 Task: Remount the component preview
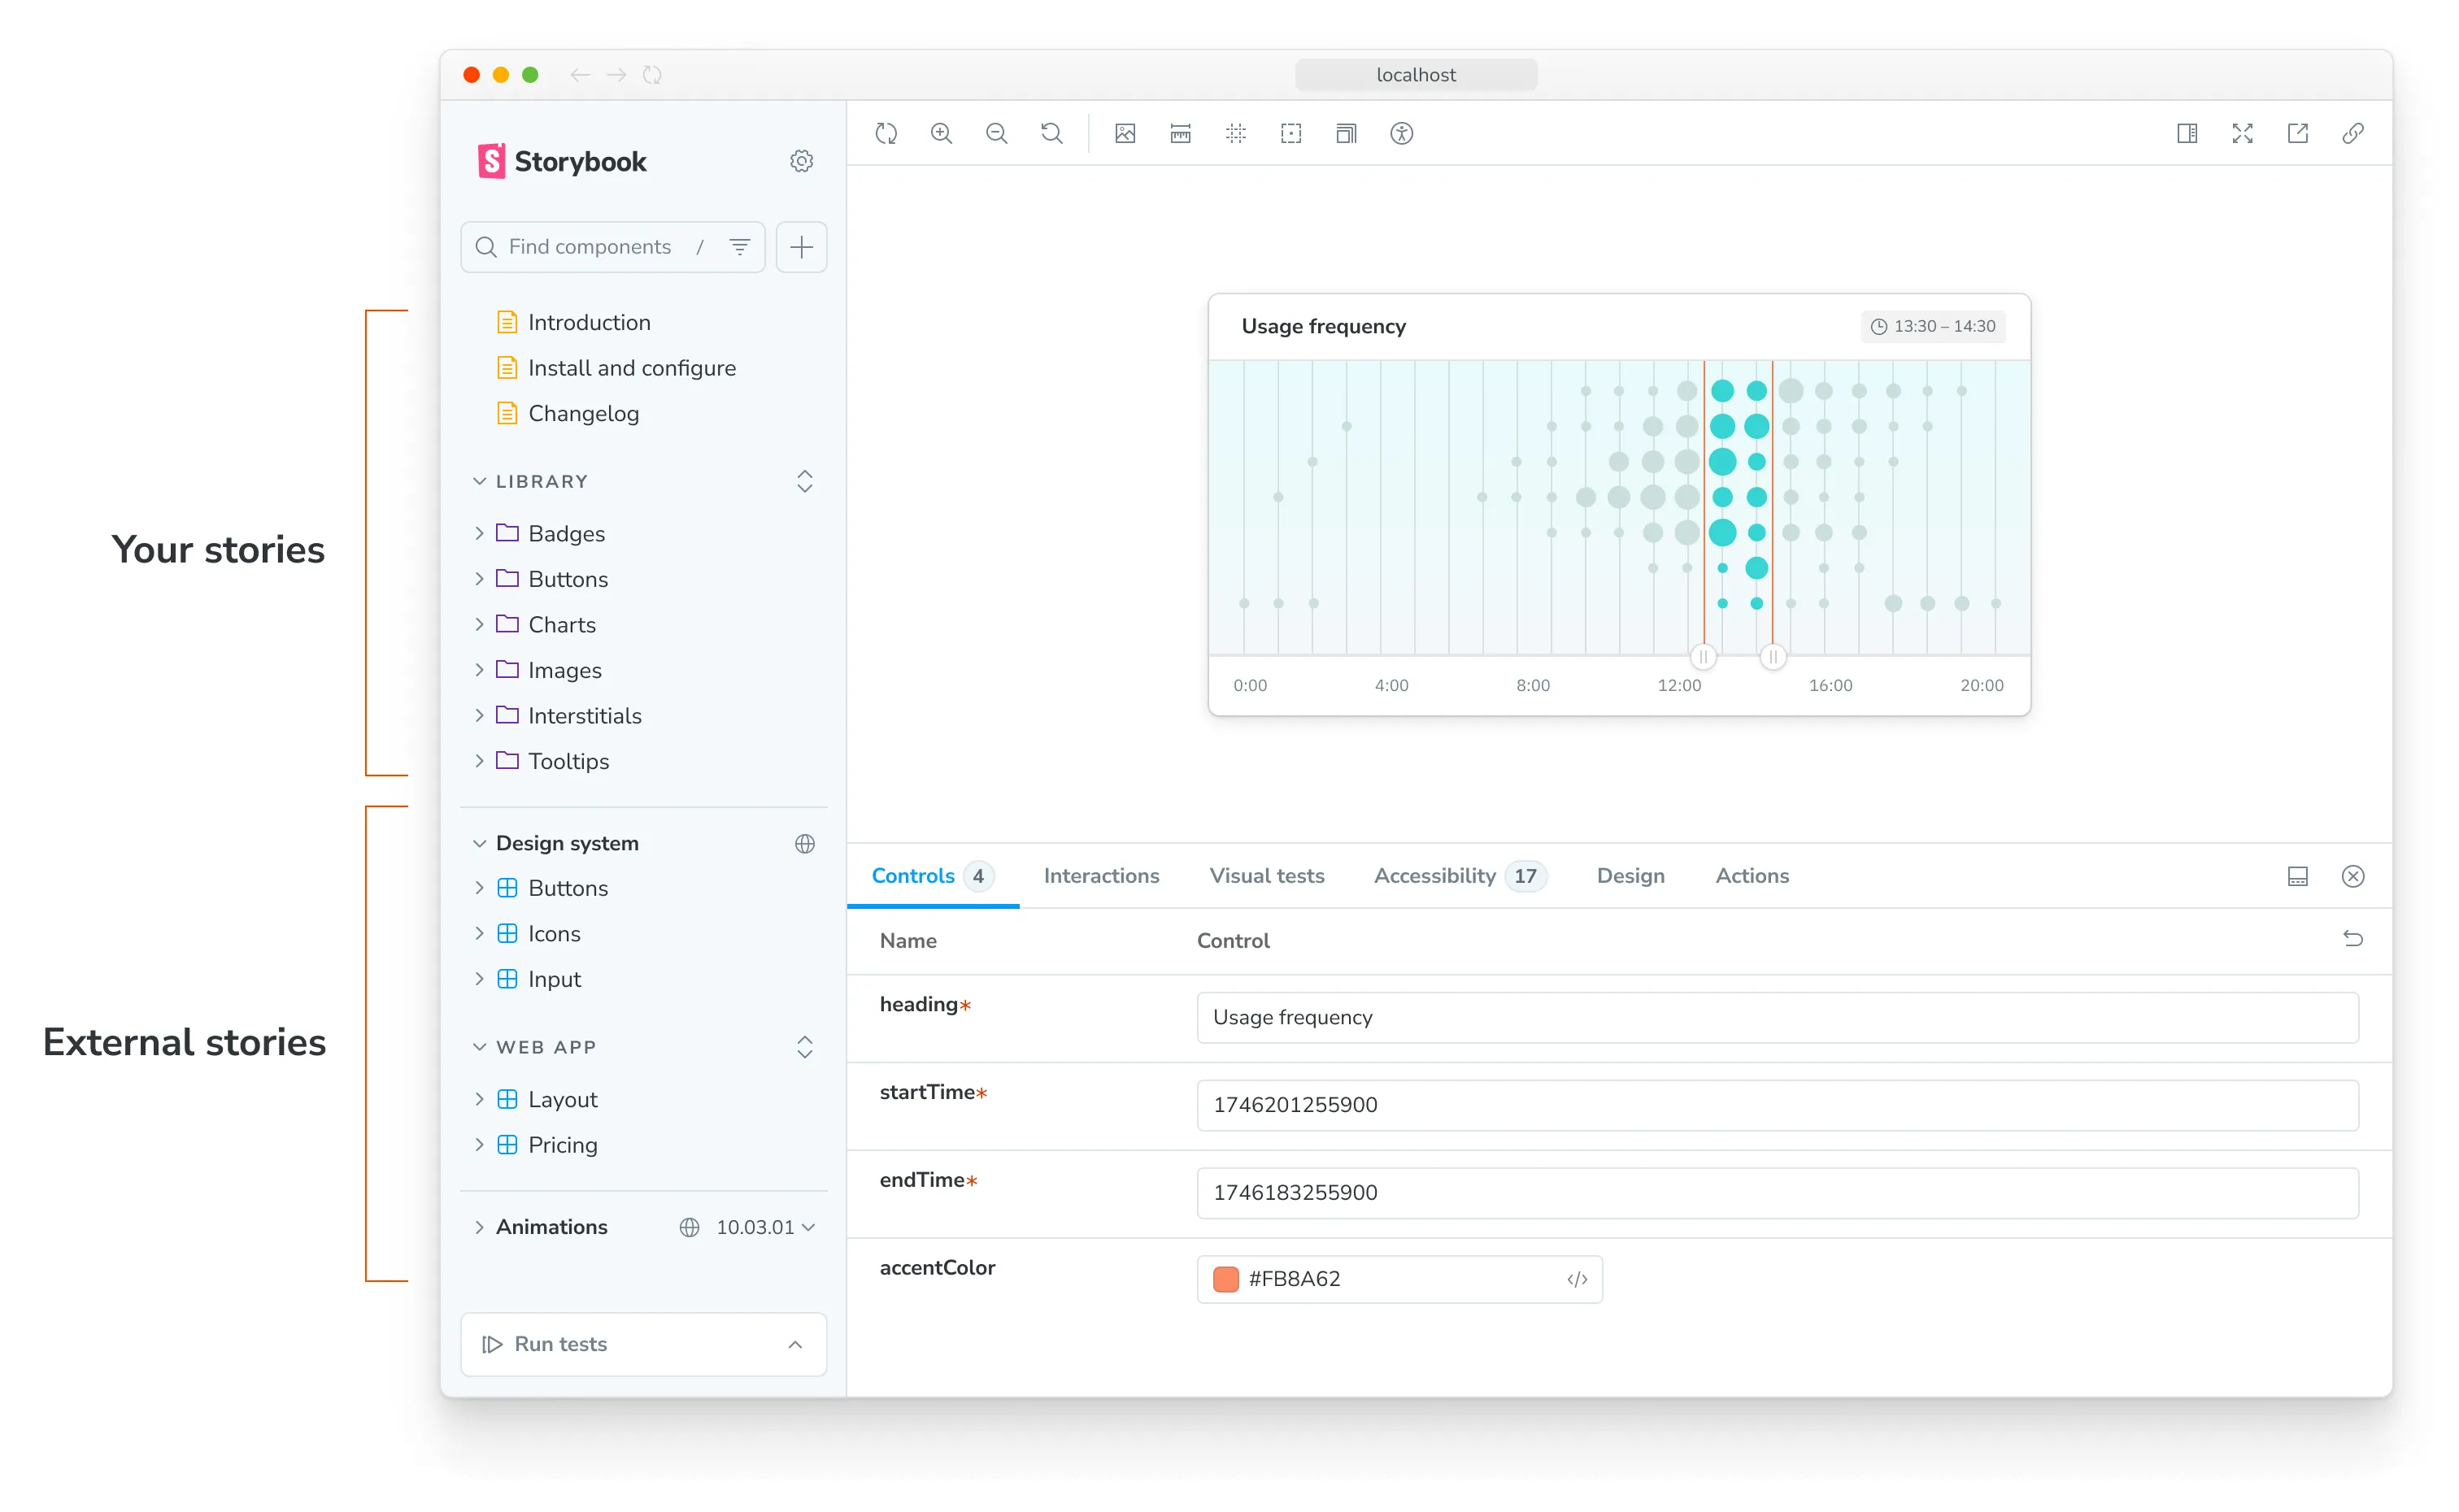886,133
